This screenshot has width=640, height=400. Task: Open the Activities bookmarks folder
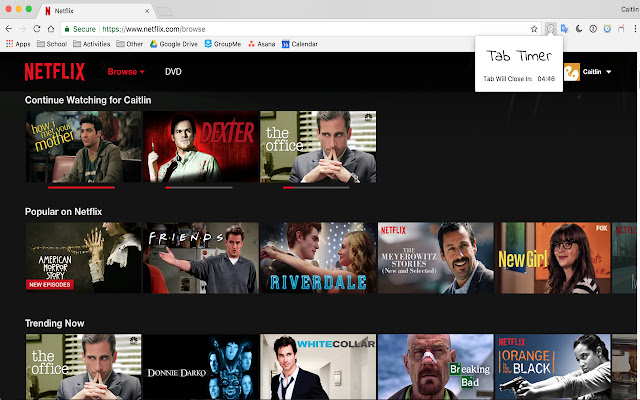[x=92, y=44]
